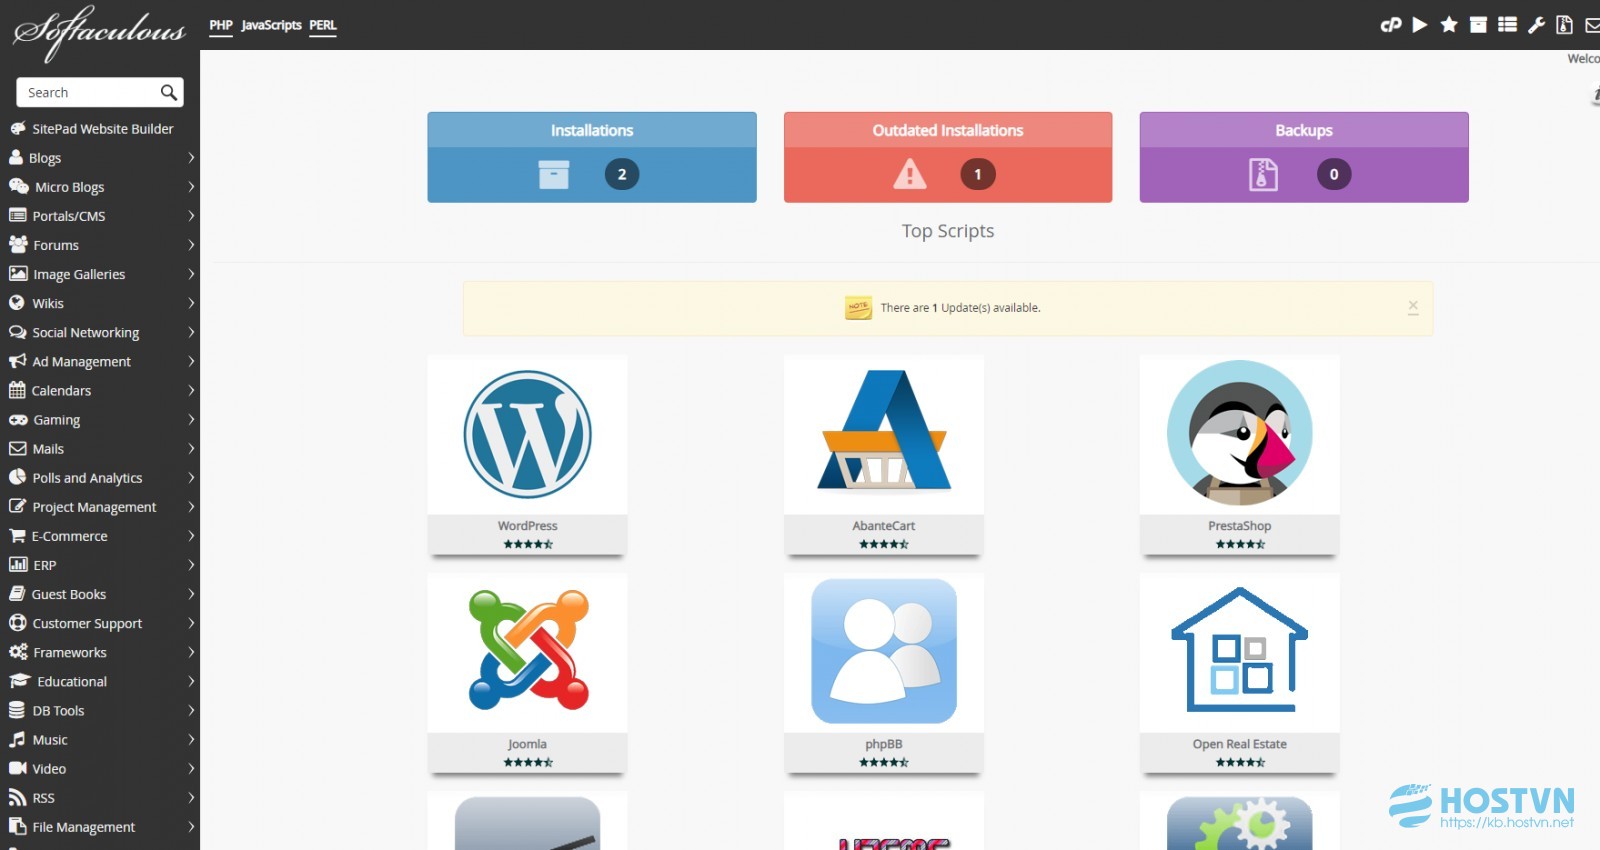The height and width of the screenshot is (850, 1600).
Task: Click the Video camera icon
Action: tap(18, 769)
